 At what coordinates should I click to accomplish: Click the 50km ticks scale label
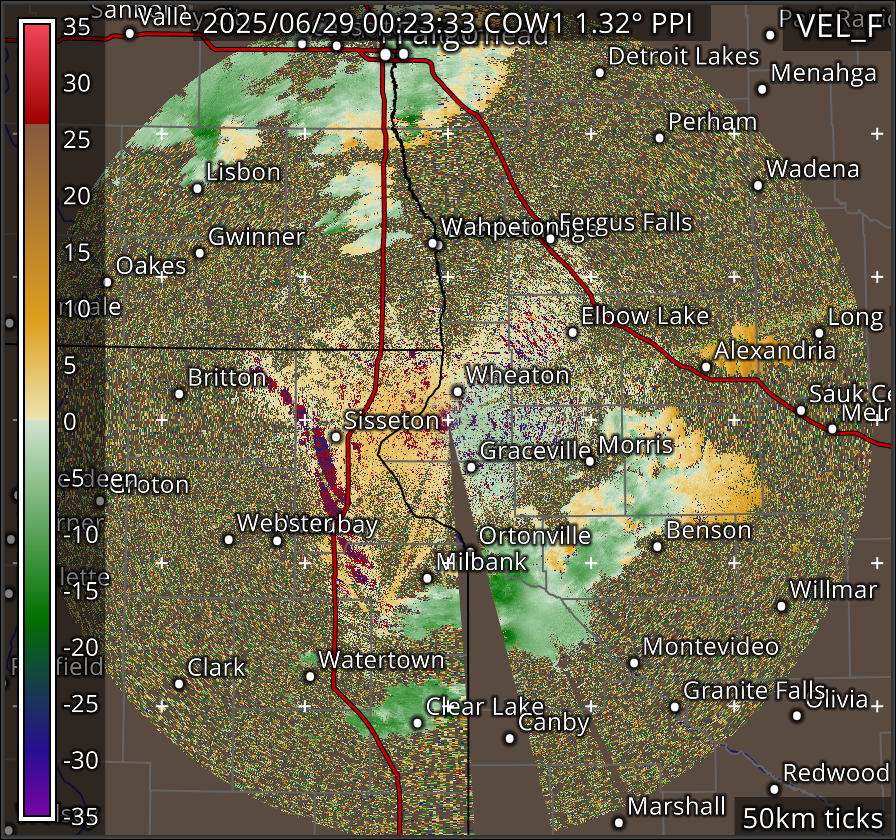(x=812, y=817)
